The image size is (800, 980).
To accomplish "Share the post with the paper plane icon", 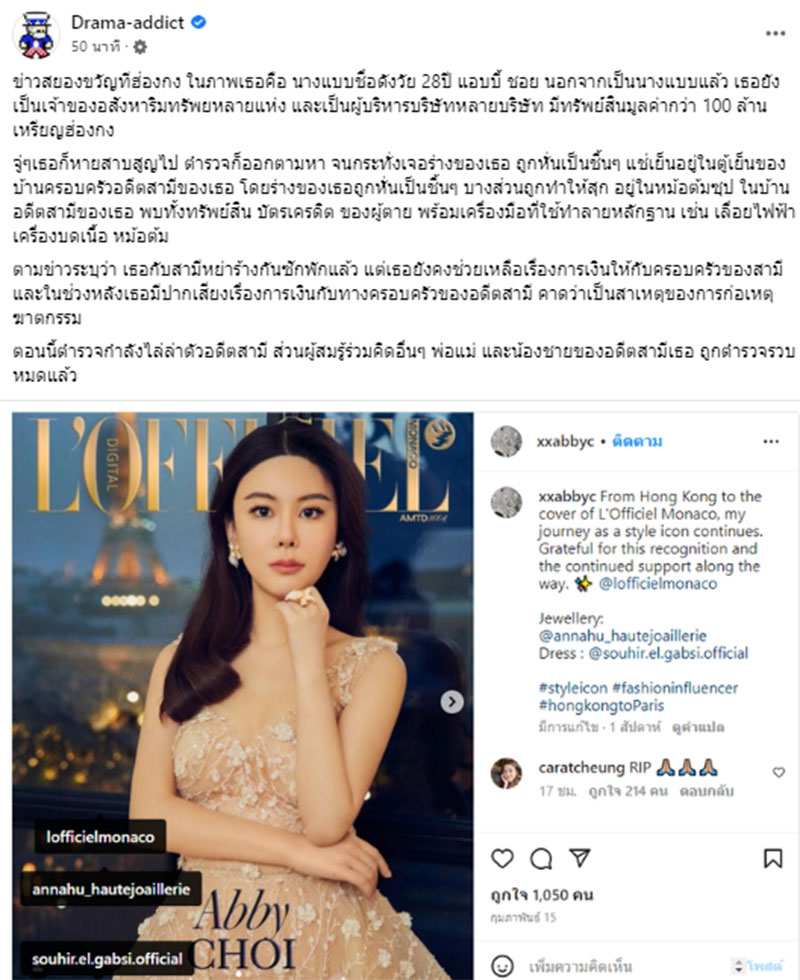I will (x=580, y=858).
